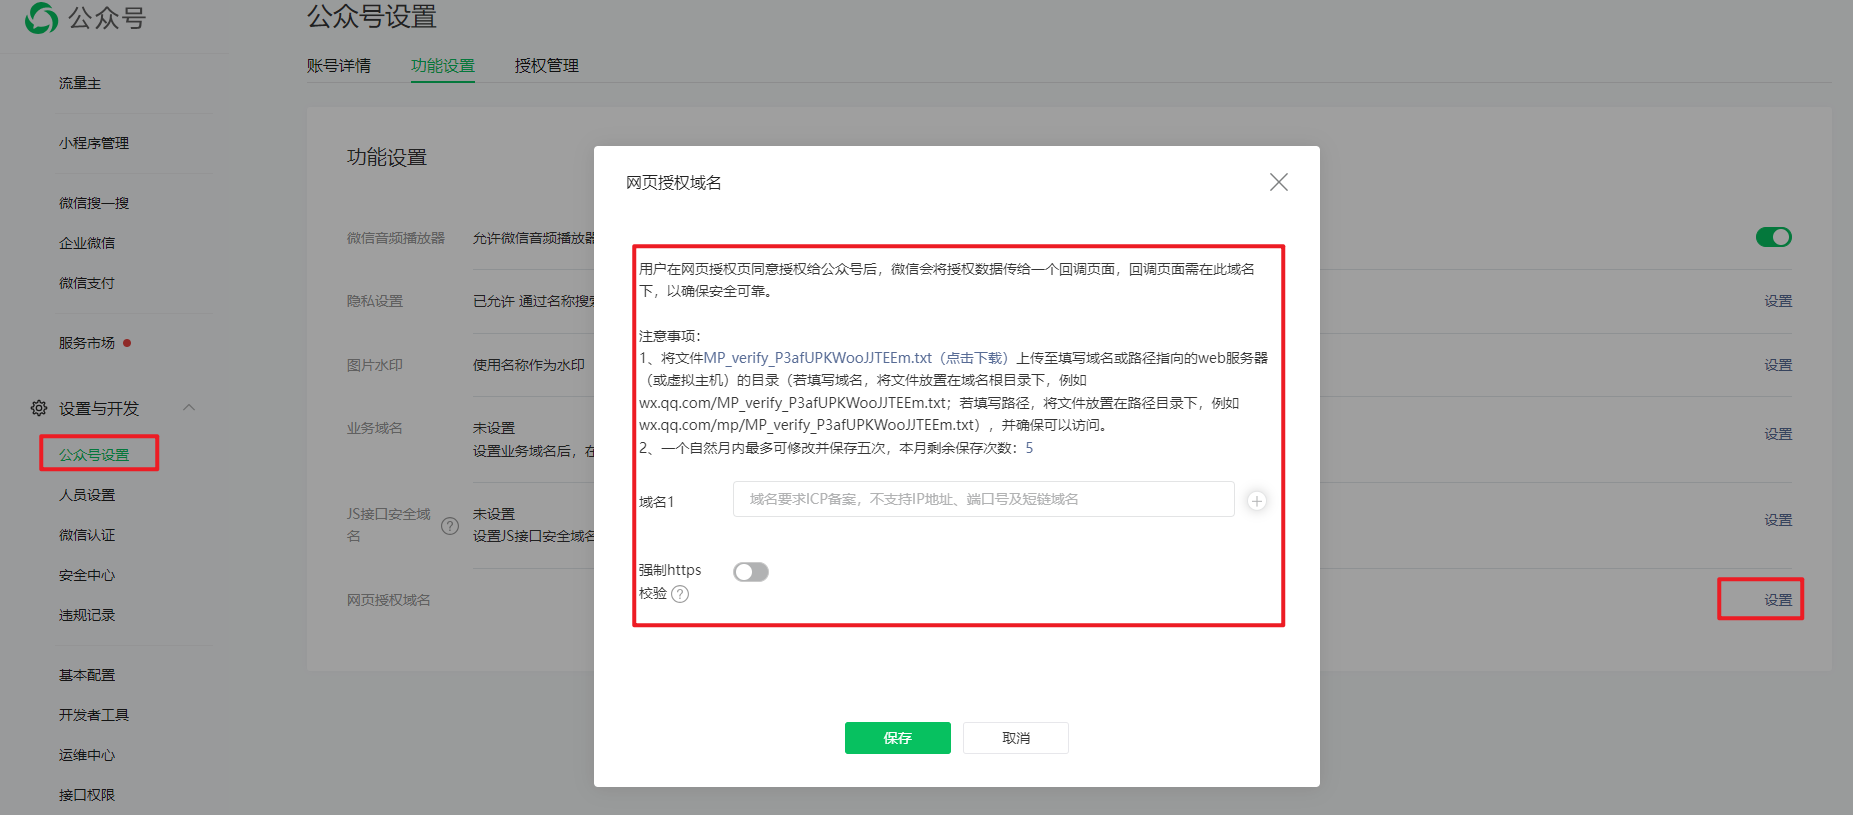
Task: Click the 设置与开发 gear icon
Action: [39, 408]
